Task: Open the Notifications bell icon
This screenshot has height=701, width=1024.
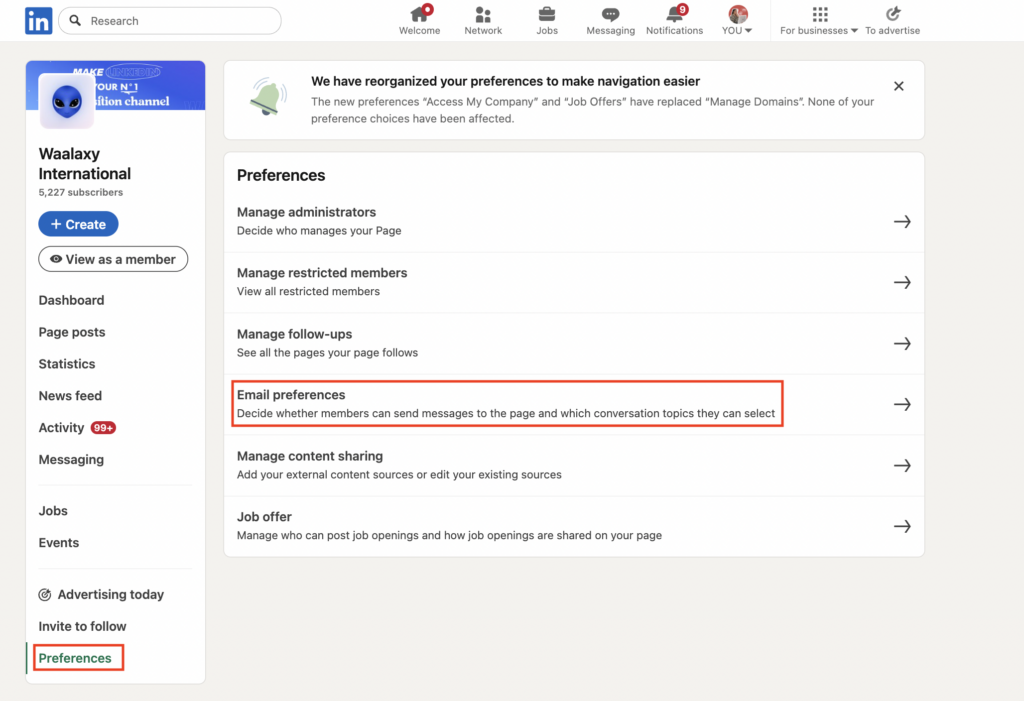Action: (x=674, y=14)
